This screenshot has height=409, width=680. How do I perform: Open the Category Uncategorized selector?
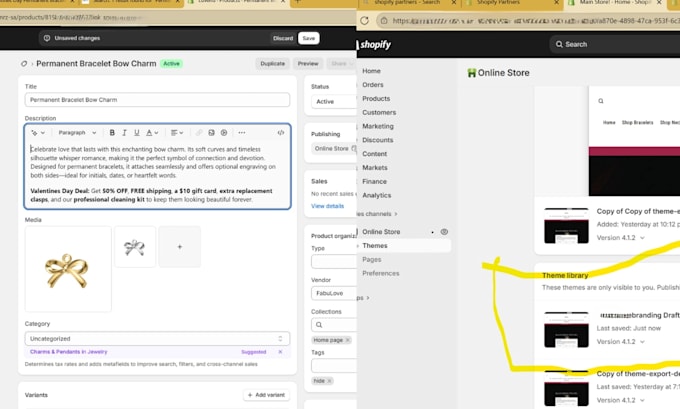pos(157,339)
